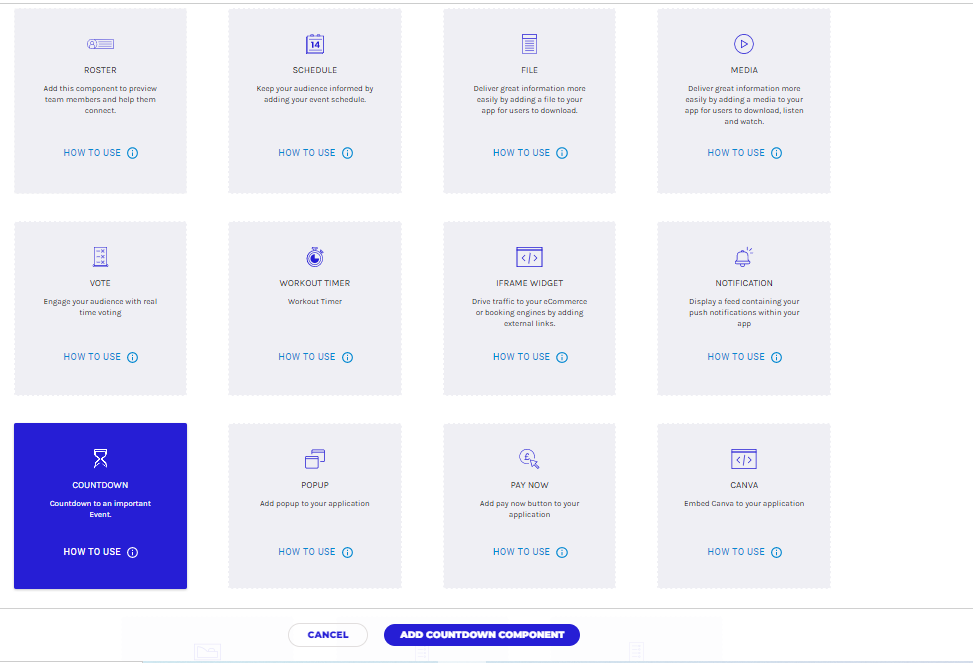Click the Countdown hourglass icon
Viewport: 973px width, 663px height.
(100, 459)
